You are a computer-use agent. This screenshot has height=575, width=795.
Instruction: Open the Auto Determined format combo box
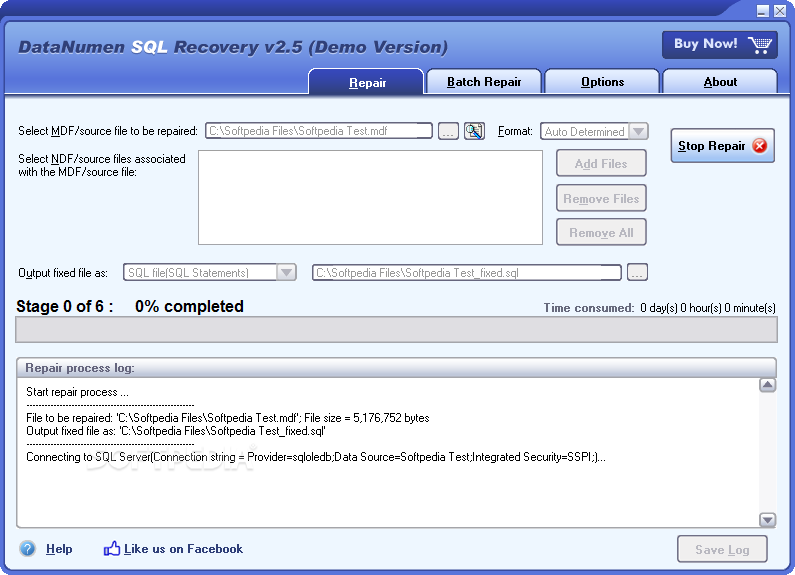pos(594,131)
